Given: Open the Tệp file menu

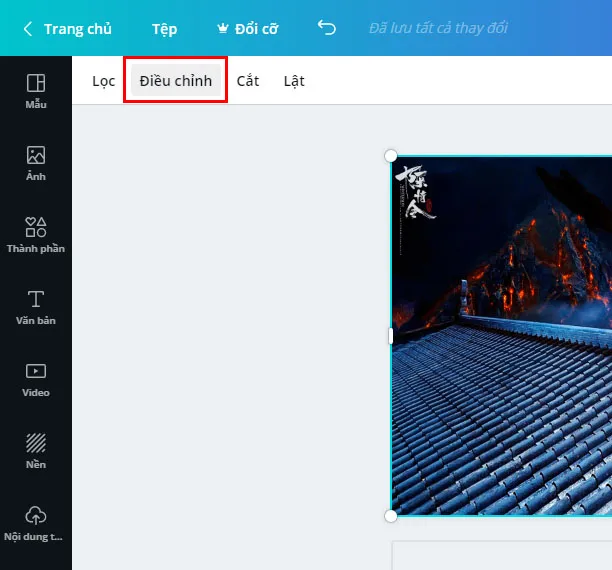Looking at the screenshot, I should click(164, 29).
